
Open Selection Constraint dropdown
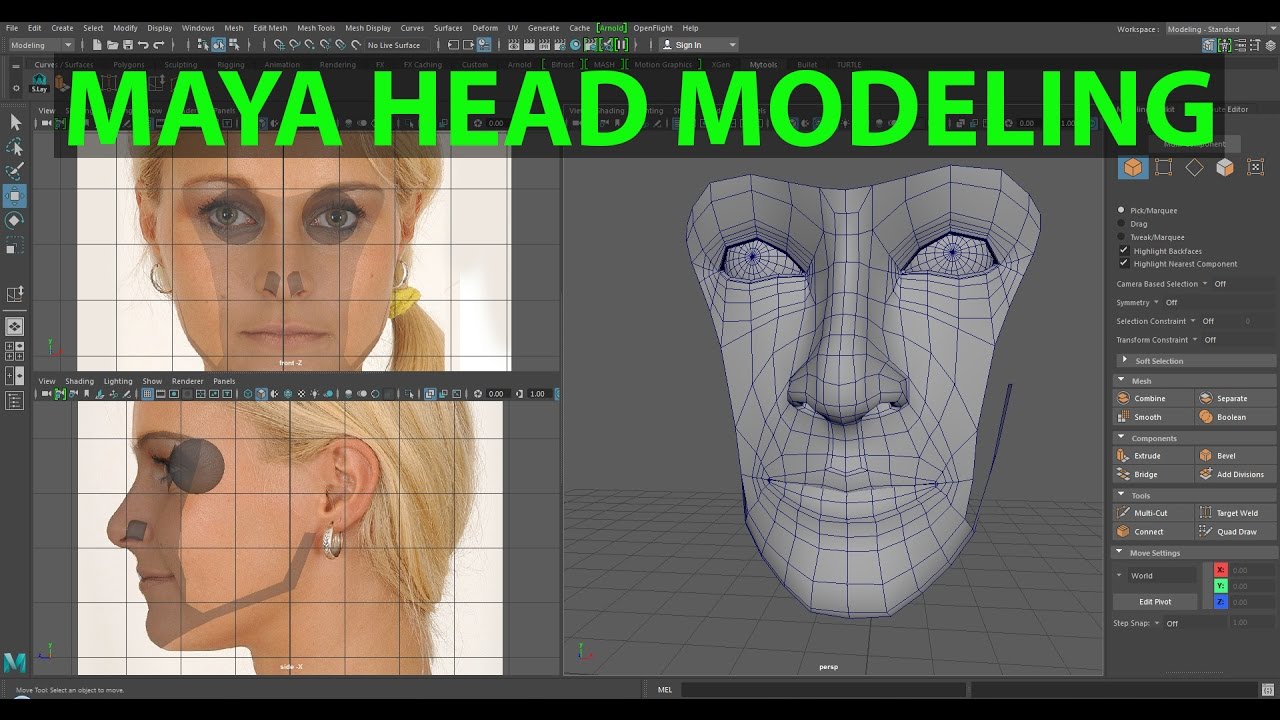tap(1193, 321)
